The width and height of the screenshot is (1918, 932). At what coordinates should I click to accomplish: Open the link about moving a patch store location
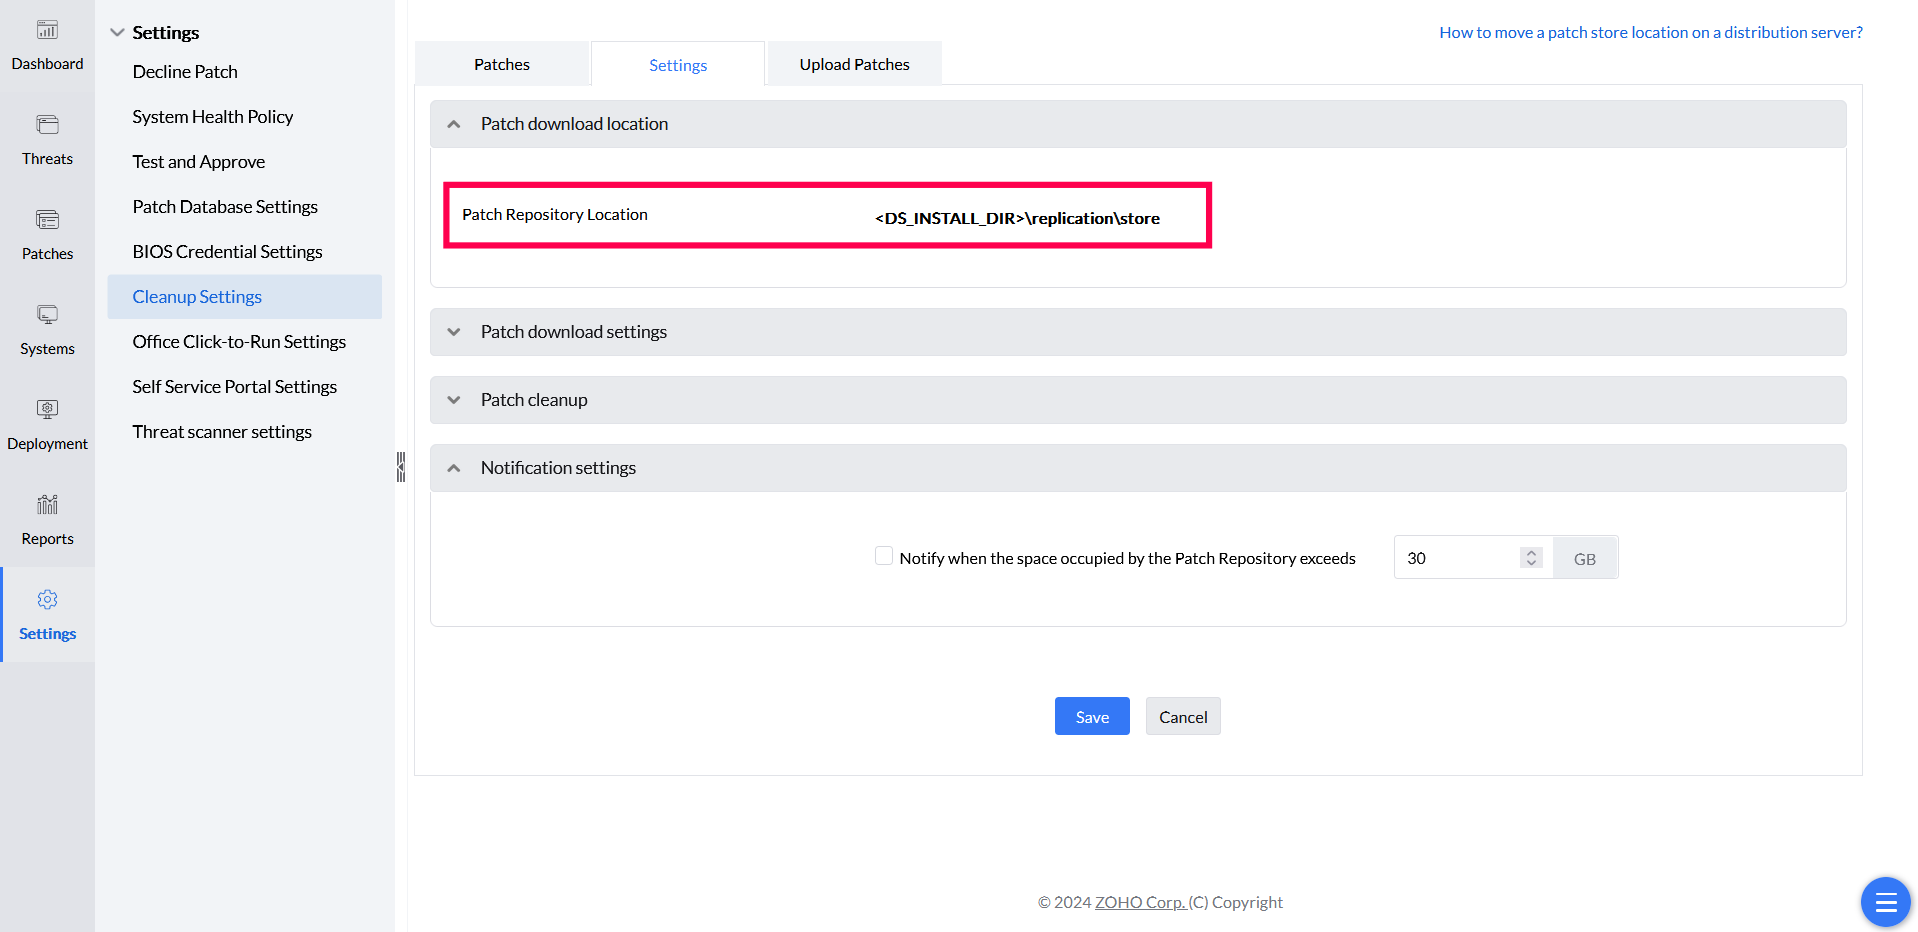(x=1650, y=31)
